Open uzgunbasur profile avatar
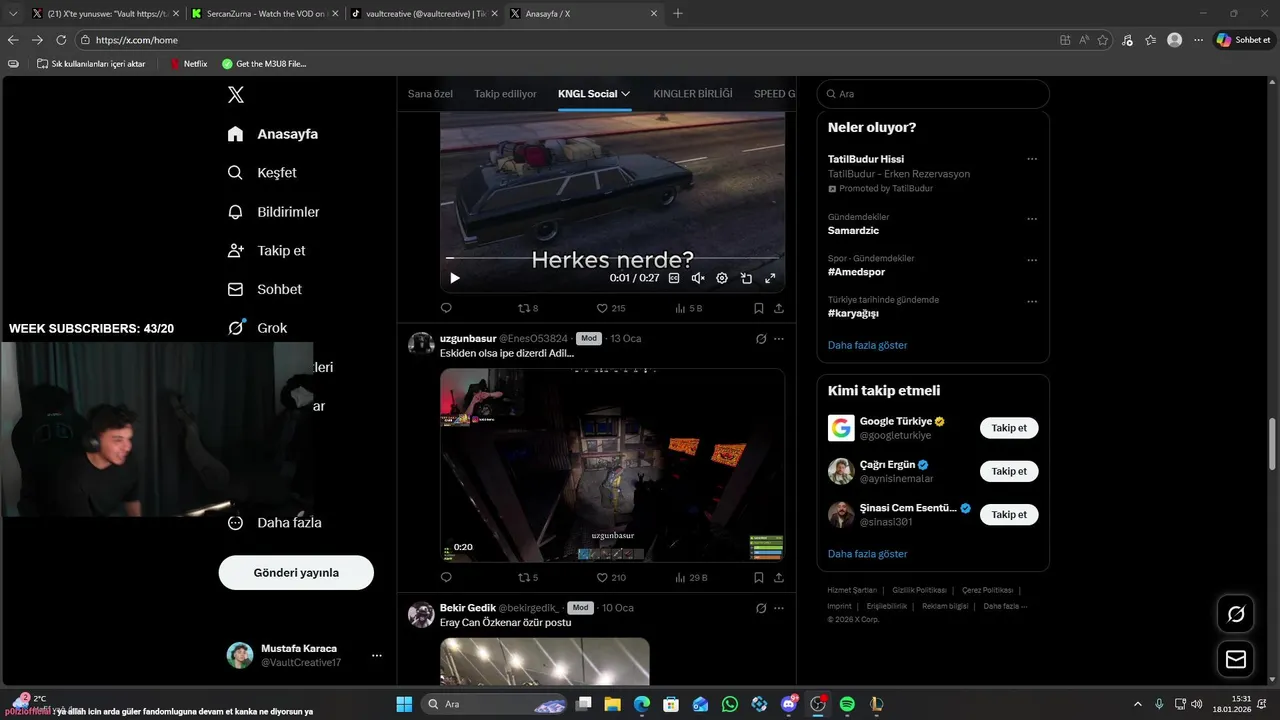1280x720 pixels. pyautogui.click(x=421, y=344)
